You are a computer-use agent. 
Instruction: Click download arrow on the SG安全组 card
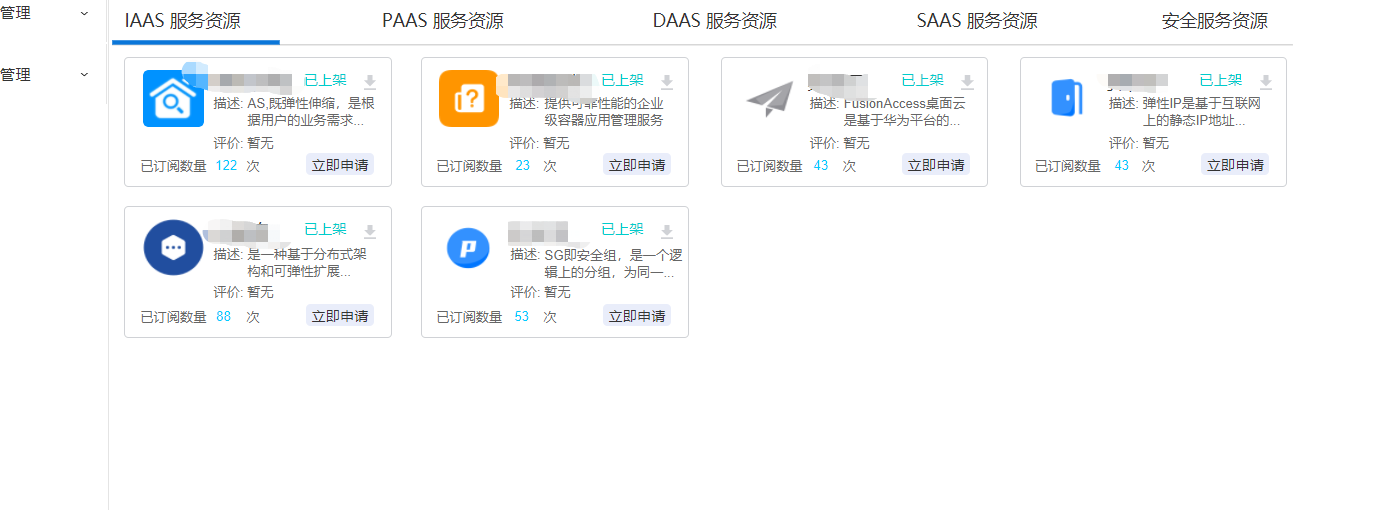point(667,231)
